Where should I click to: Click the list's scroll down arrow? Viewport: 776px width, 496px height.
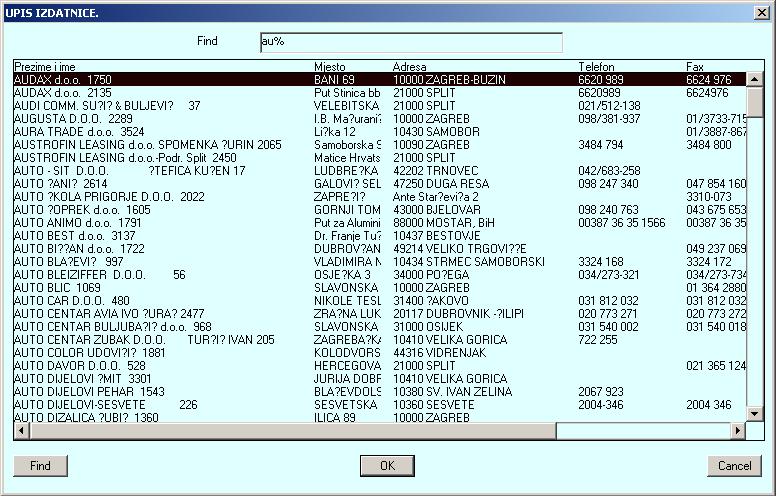click(754, 413)
